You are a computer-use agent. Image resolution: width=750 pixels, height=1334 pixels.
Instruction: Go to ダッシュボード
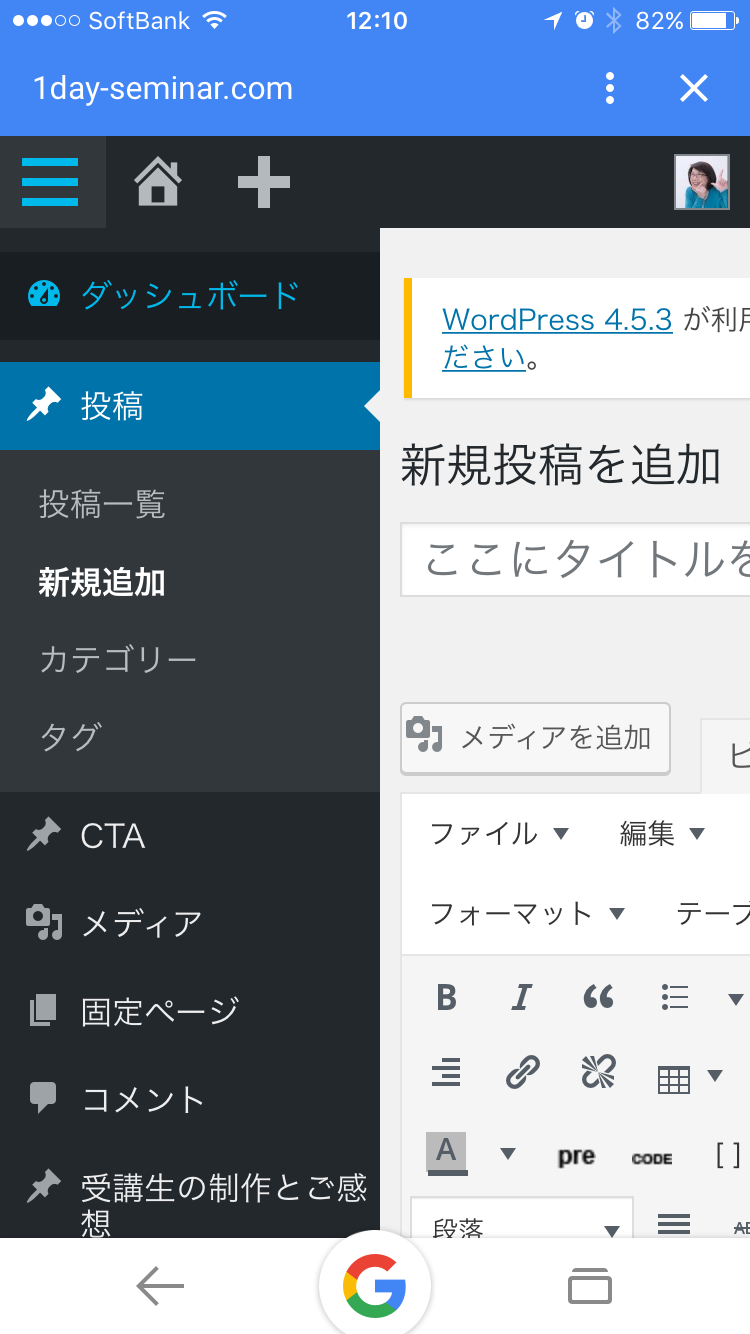190,295
